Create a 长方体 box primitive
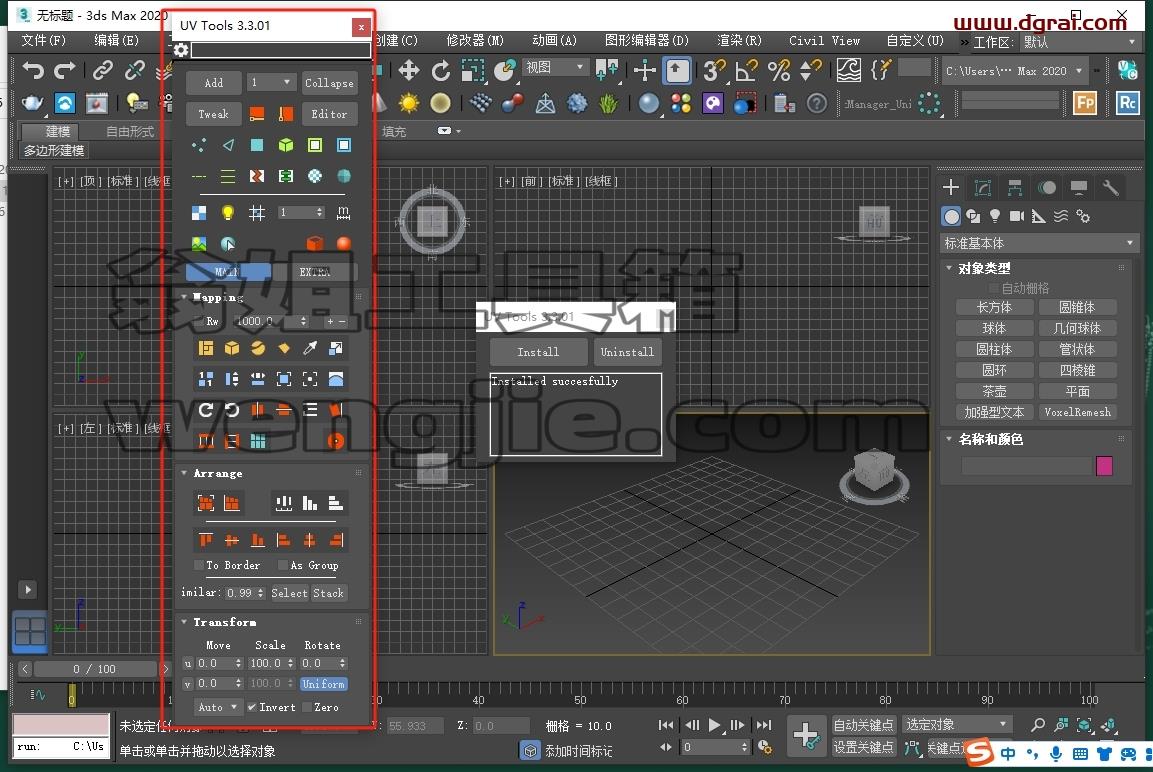Image resolution: width=1153 pixels, height=772 pixels. [x=994, y=307]
